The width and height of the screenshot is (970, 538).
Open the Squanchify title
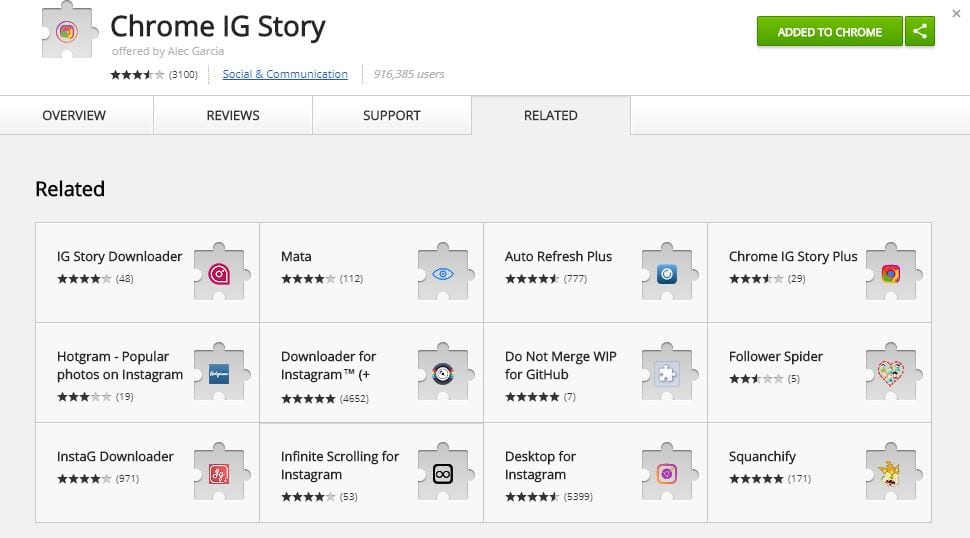tap(762, 456)
